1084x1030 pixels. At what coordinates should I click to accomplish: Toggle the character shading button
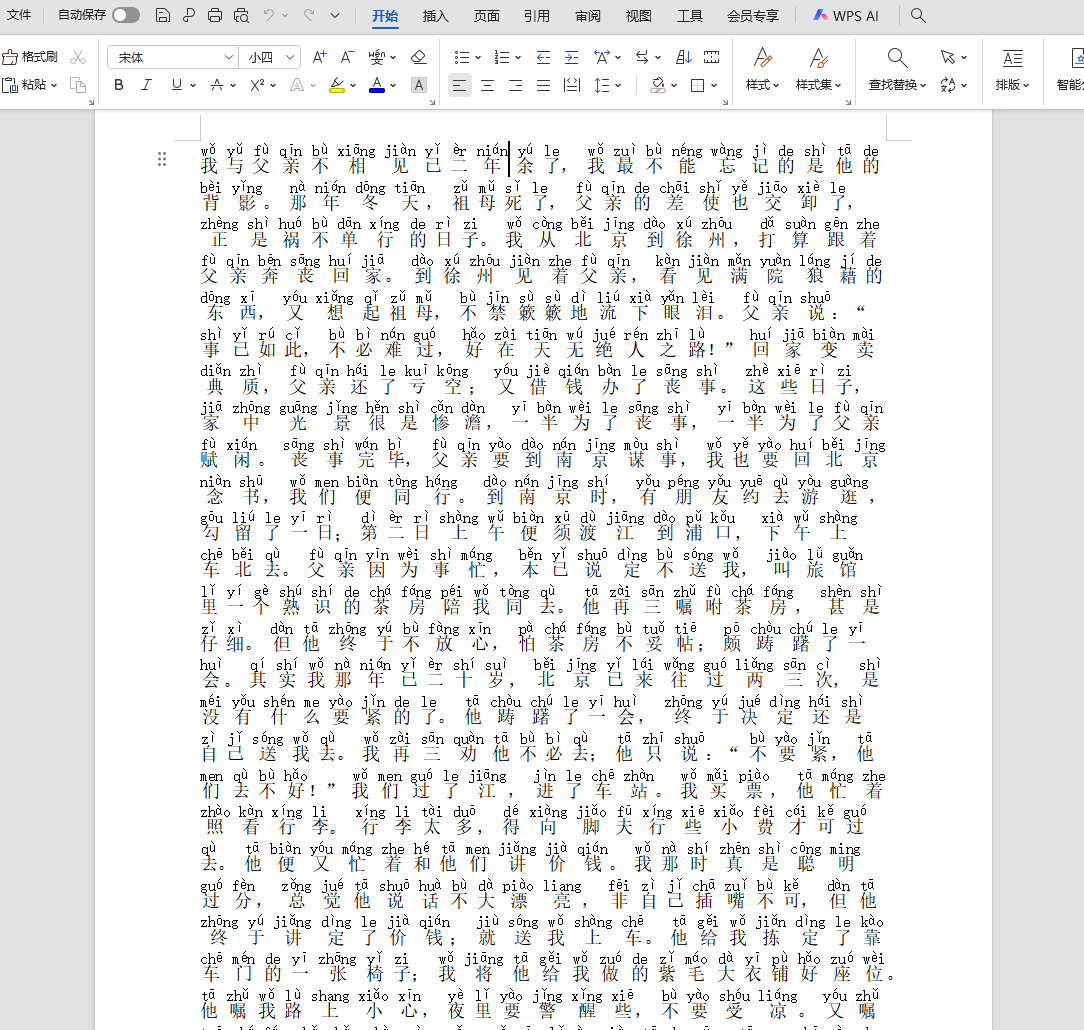pyautogui.click(x=419, y=85)
